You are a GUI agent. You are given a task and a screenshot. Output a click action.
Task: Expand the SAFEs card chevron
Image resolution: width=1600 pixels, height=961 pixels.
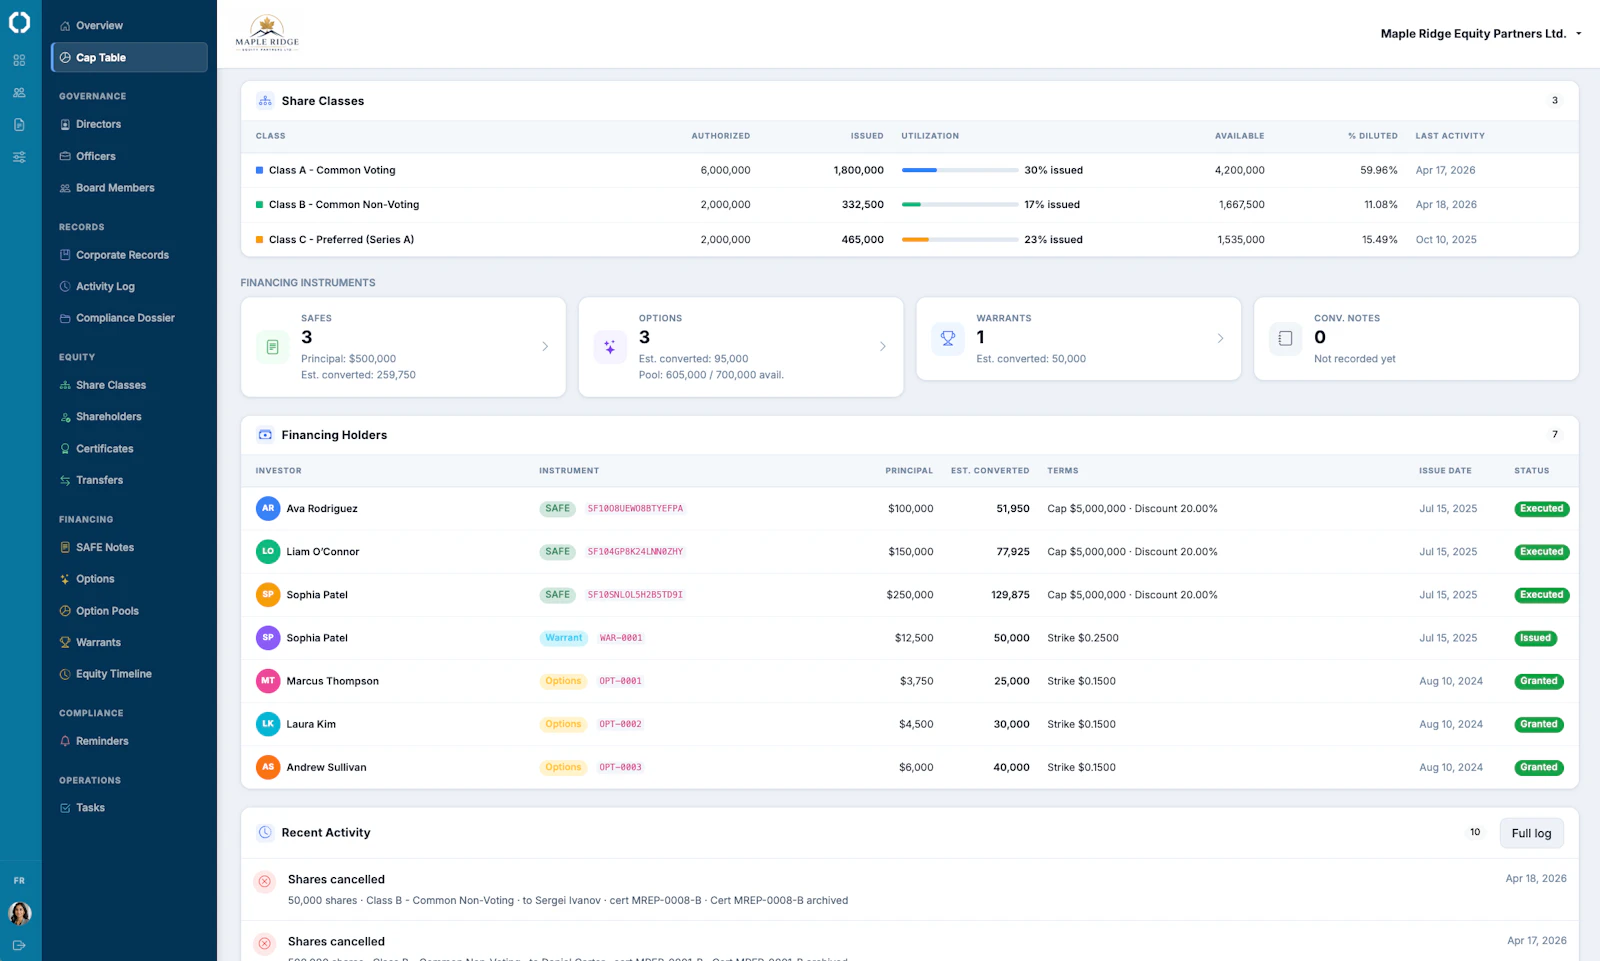(x=545, y=346)
